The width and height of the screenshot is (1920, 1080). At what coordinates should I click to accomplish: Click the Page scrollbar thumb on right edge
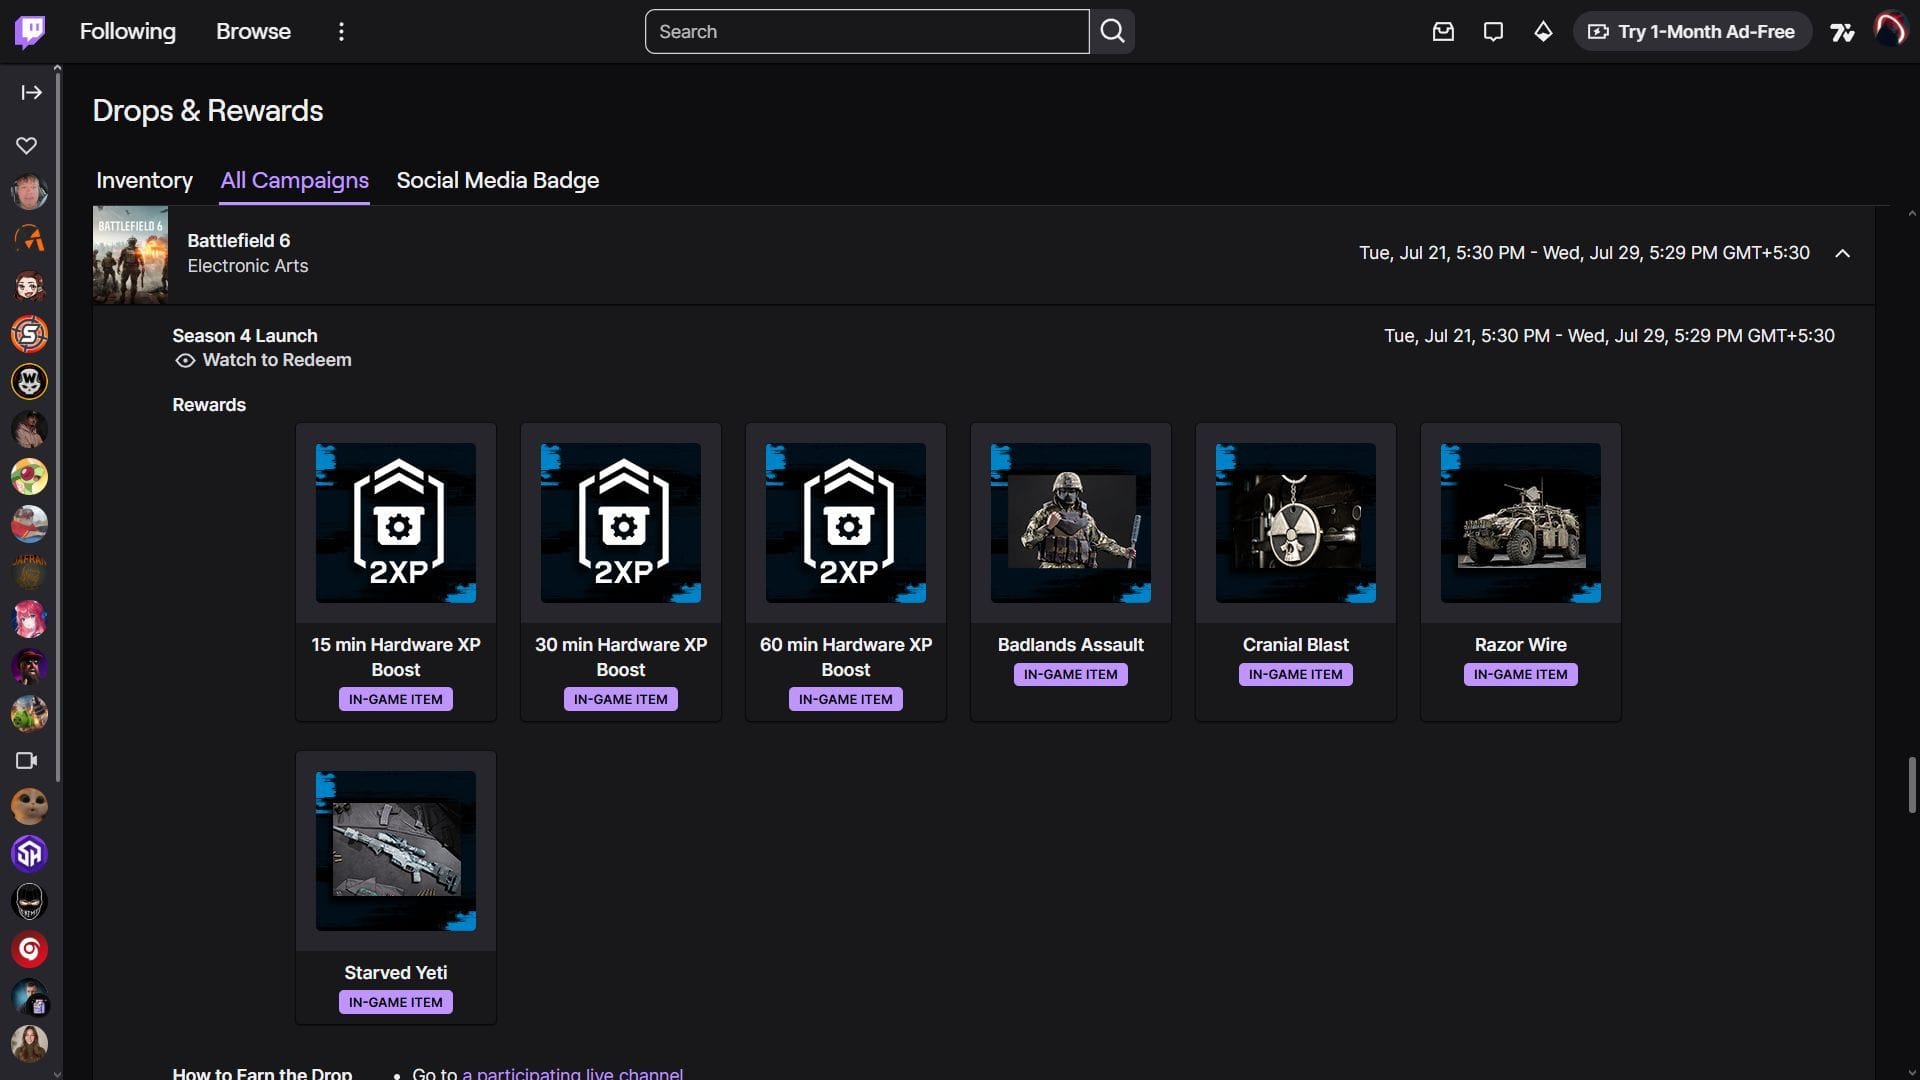tap(1911, 785)
